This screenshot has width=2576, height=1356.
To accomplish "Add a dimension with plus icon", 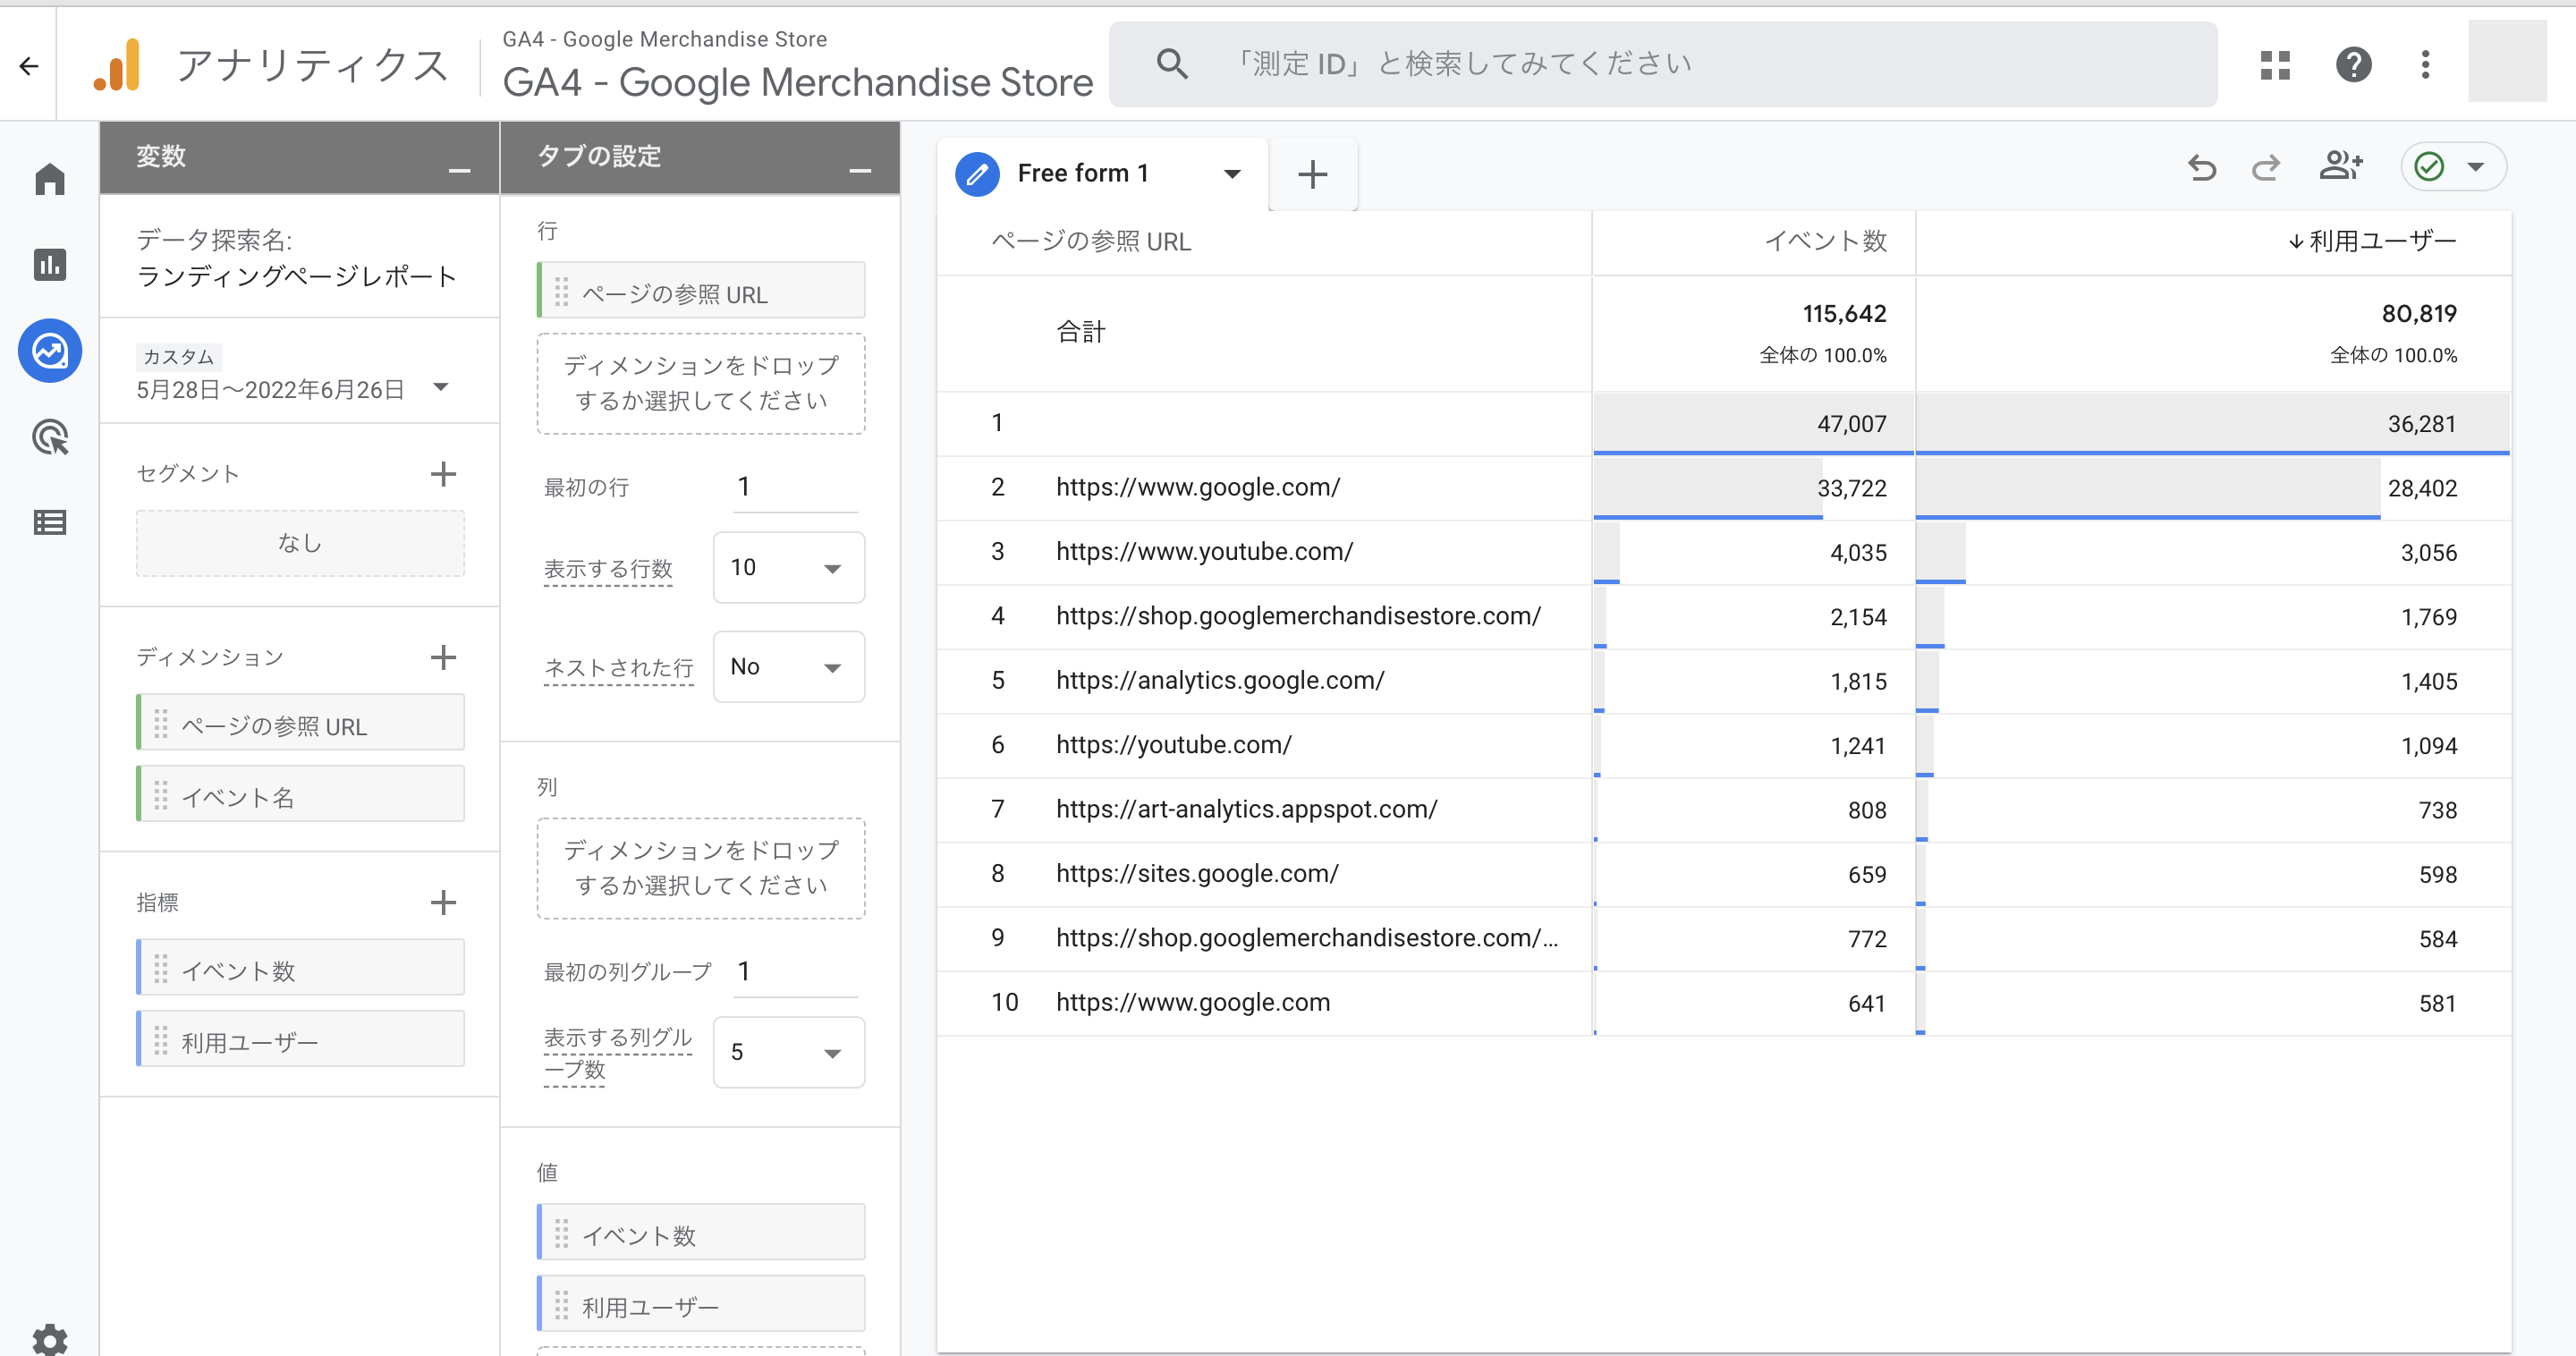I will tap(443, 657).
